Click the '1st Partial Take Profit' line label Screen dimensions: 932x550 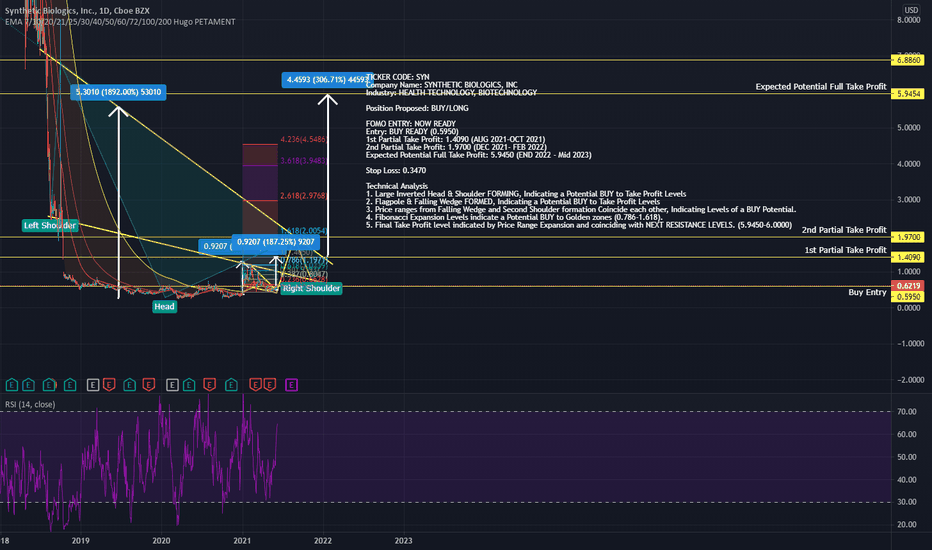pyautogui.click(x=845, y=250)
